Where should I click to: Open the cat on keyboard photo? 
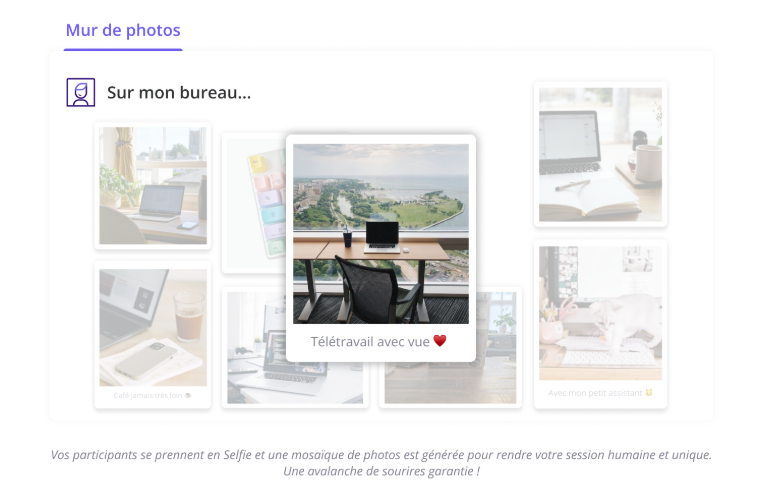600,313
